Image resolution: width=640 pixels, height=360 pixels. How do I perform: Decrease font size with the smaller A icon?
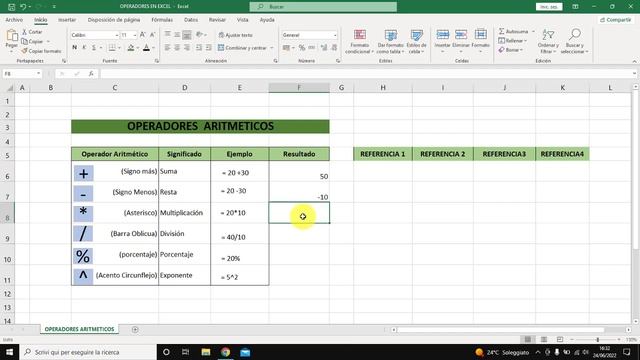click(153, 35)
